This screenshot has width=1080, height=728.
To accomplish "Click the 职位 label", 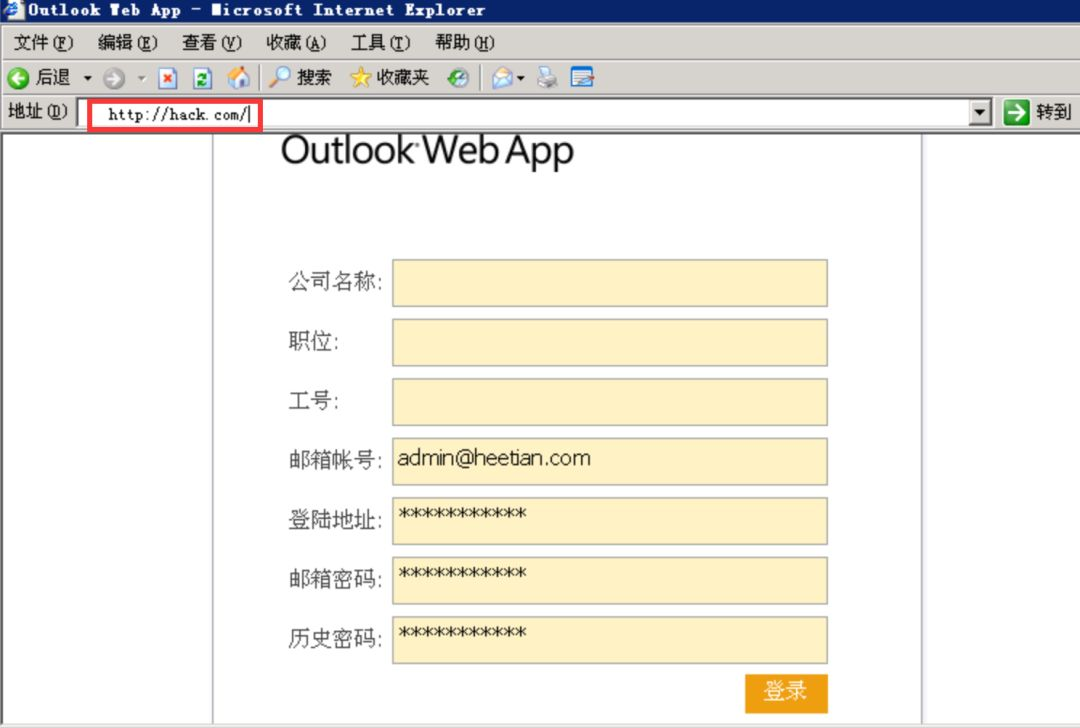I will tap(313, 341).
